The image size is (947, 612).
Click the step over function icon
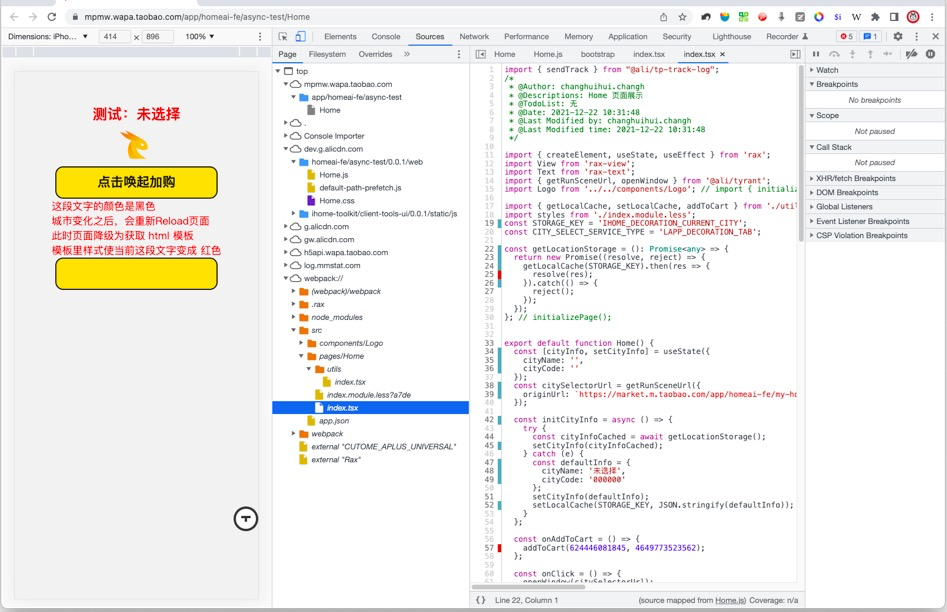point(834,54)
